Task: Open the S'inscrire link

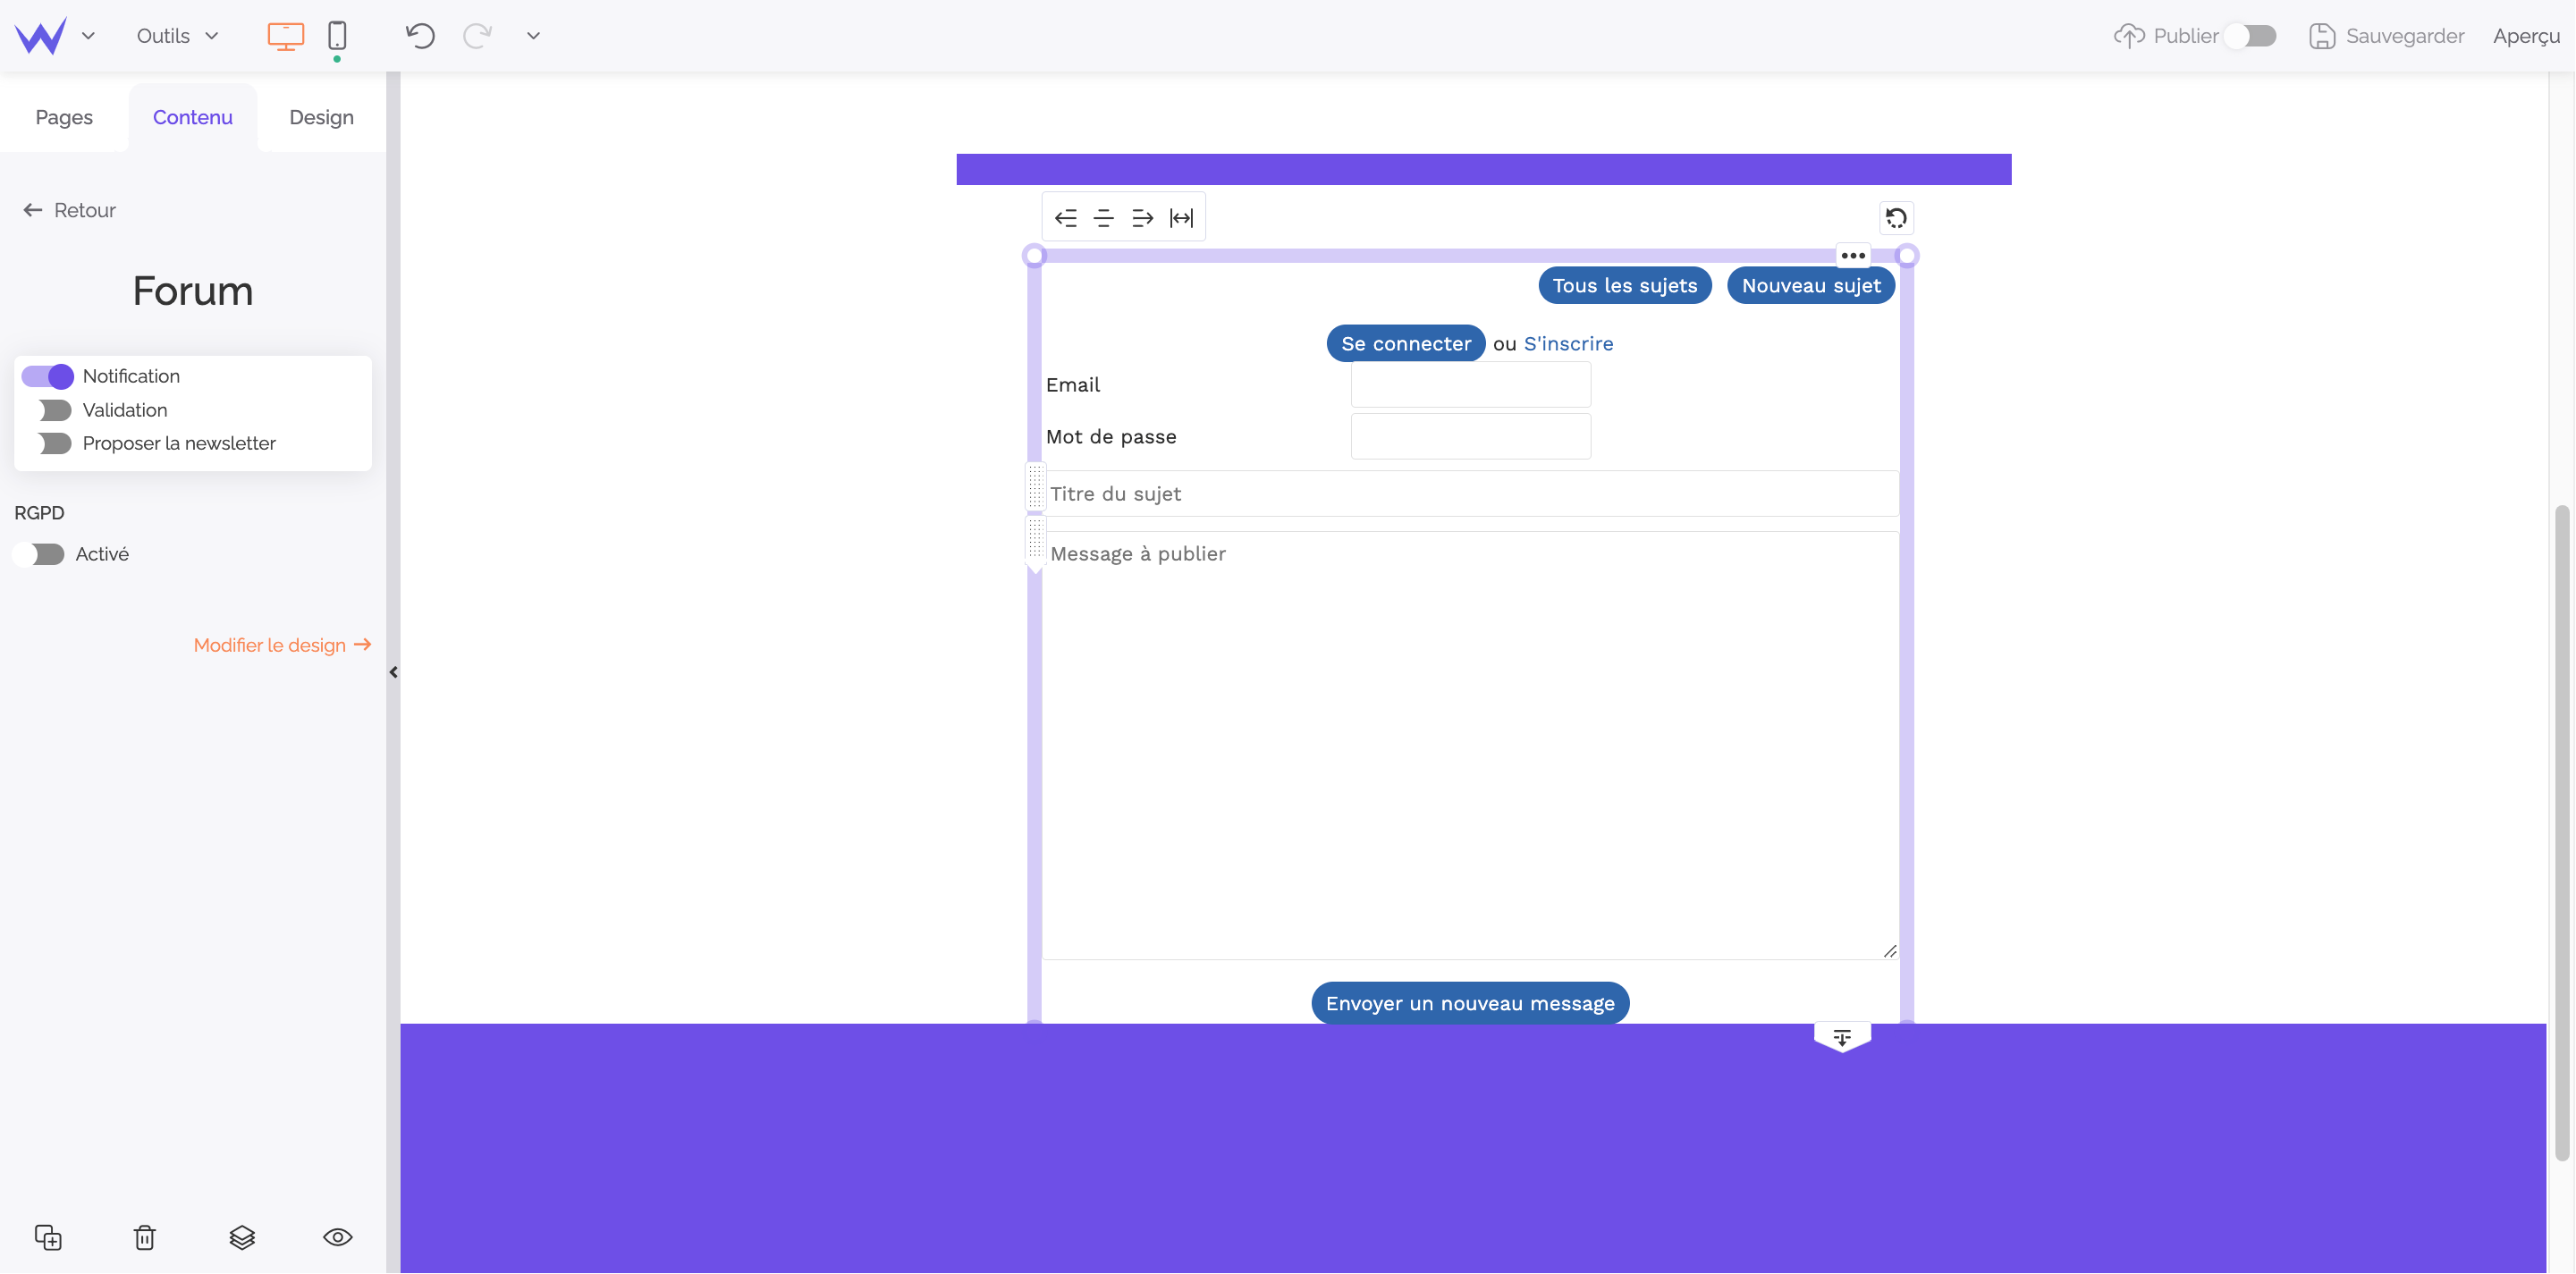Action: tap(1568, 343)
